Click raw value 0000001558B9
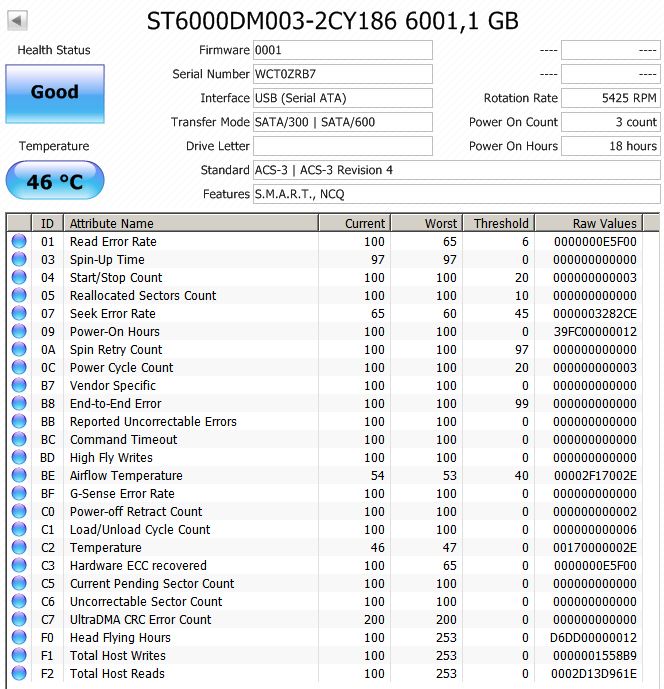 click(x=595, y=656)
